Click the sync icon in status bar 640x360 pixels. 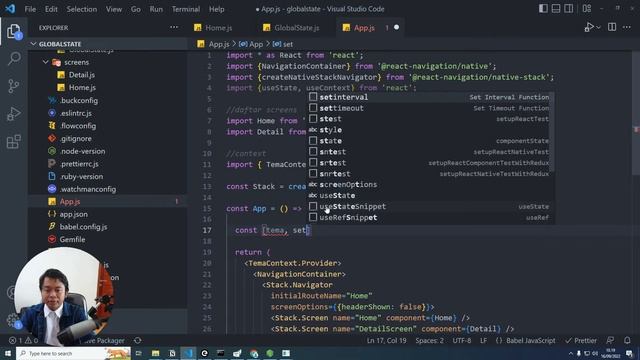click(x=138, y=340)
